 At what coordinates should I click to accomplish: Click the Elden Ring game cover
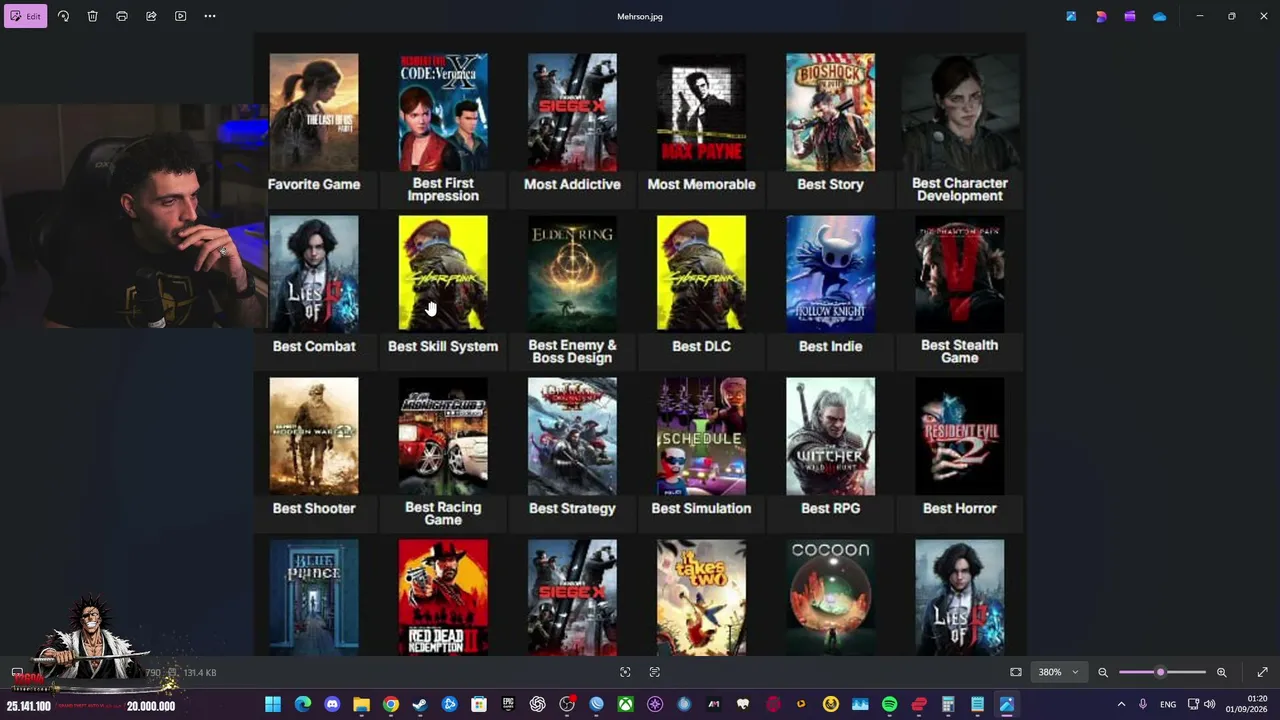[x=572, y=273]
